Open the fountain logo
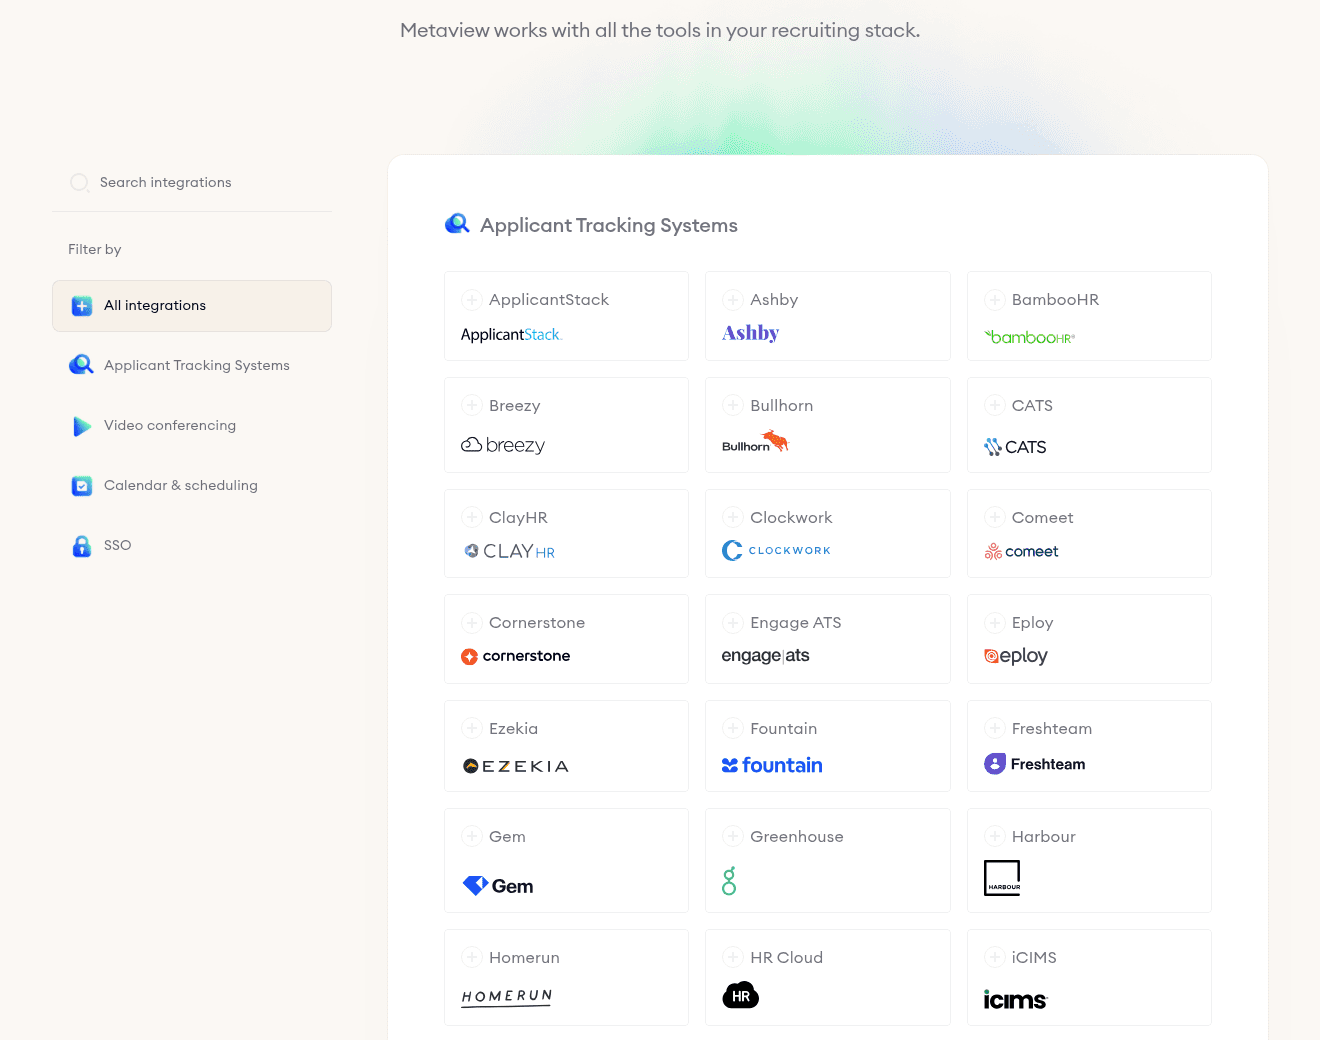The height and width of the screenshot is (1040, 1320). (772, 766)
